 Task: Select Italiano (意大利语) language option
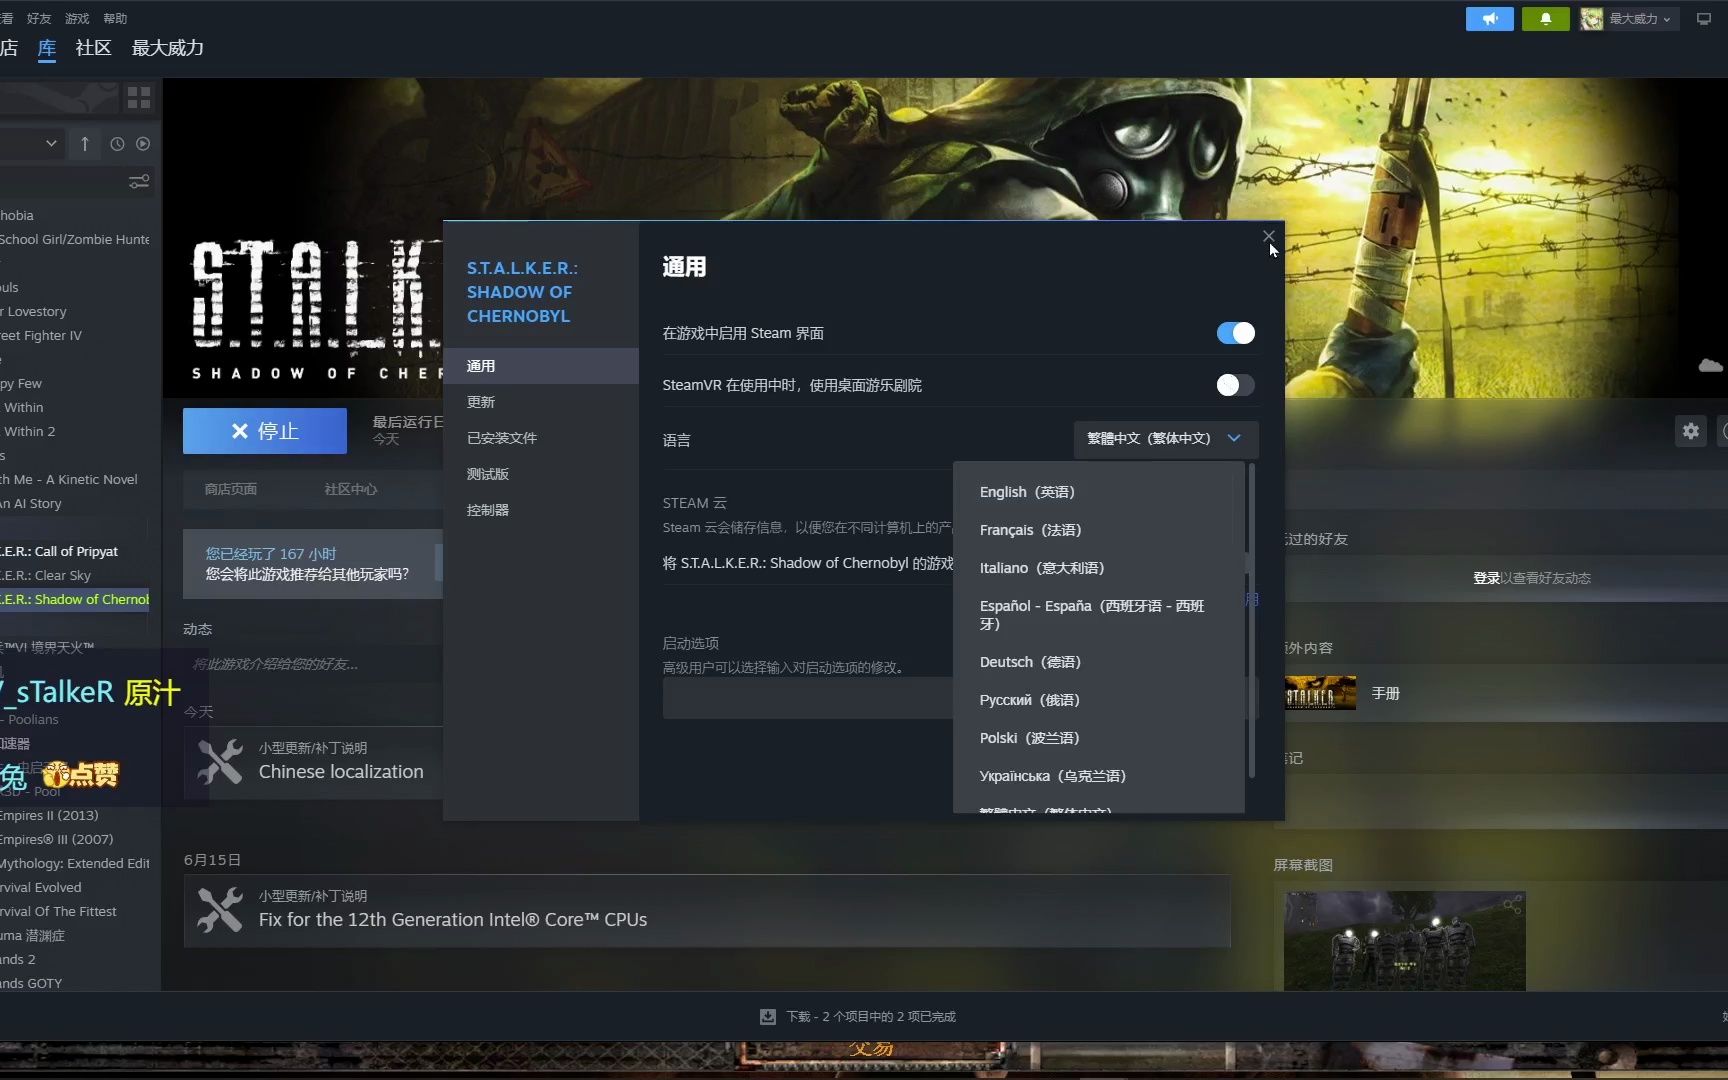click(x=1097, y=568)
